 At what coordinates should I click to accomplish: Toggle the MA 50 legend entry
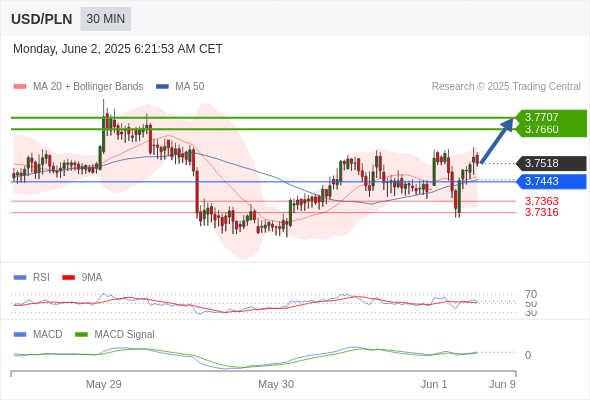[180, 87]
